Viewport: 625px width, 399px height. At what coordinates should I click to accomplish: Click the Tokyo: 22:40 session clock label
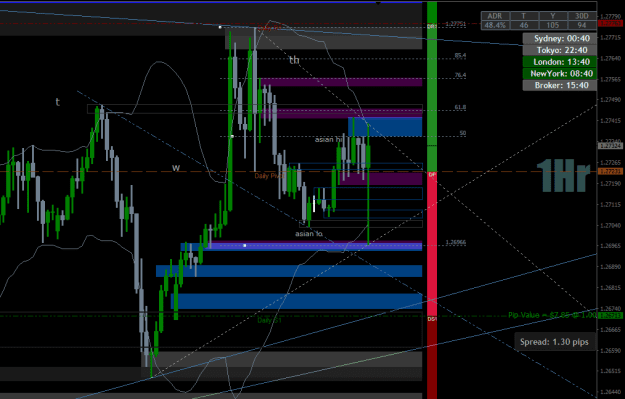coord(560,50)
